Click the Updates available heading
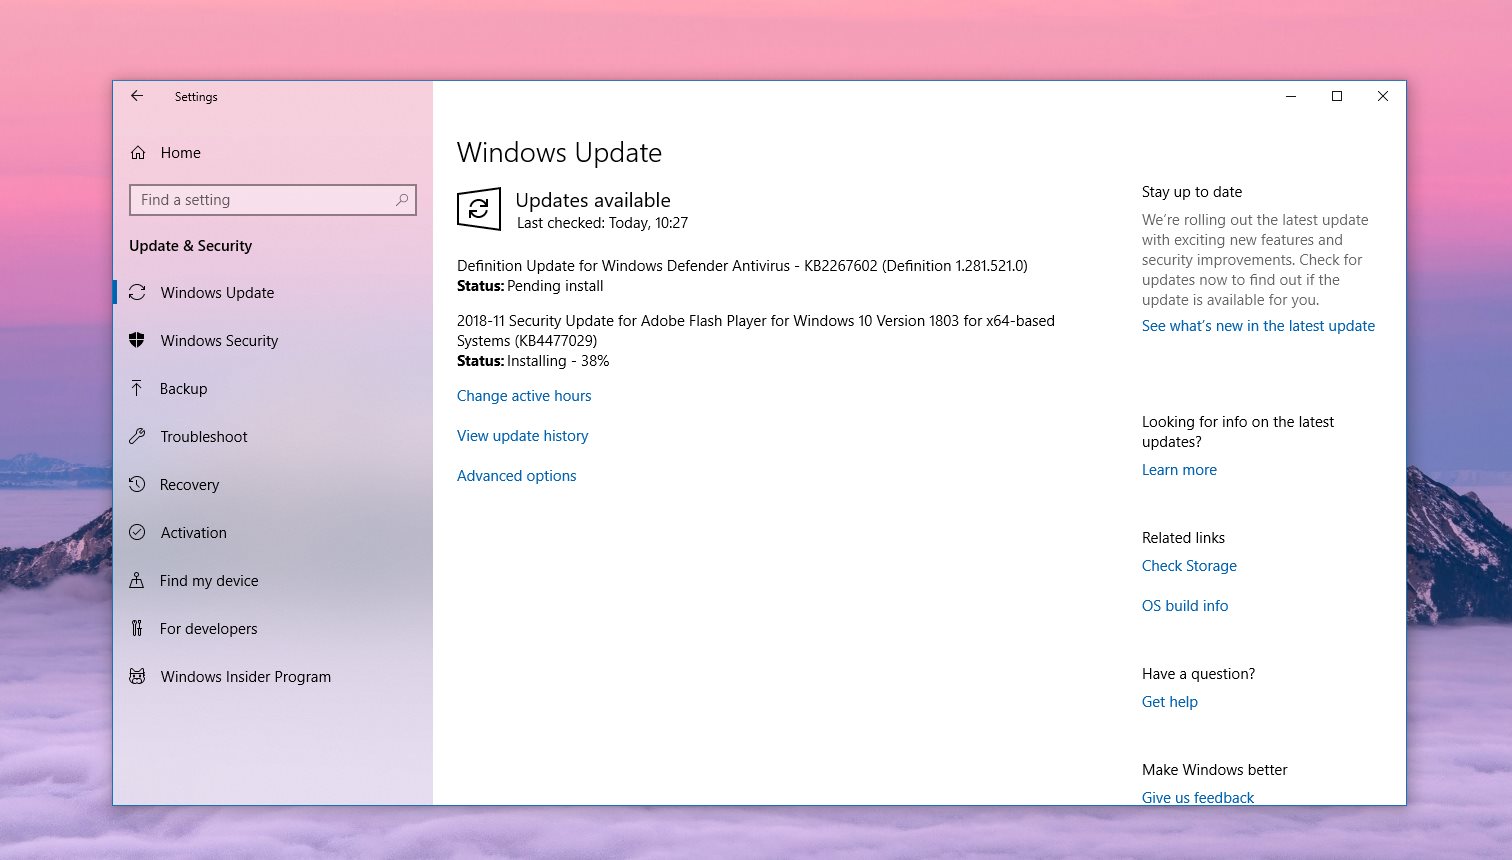The image size is (1512, 860). pos(593,200)
